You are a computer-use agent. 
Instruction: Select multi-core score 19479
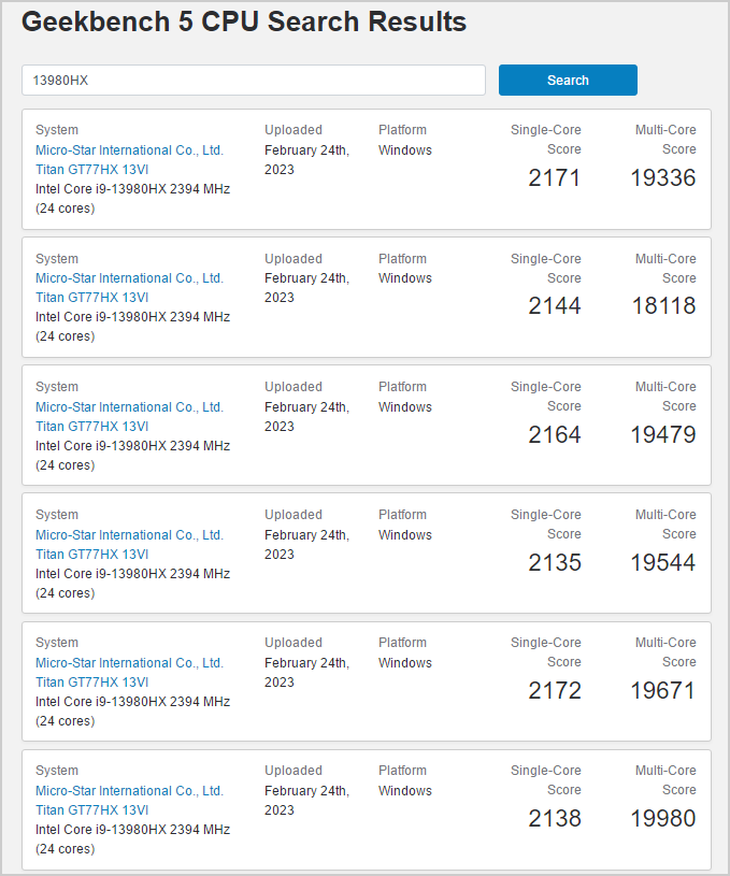[x=663, y=435]
